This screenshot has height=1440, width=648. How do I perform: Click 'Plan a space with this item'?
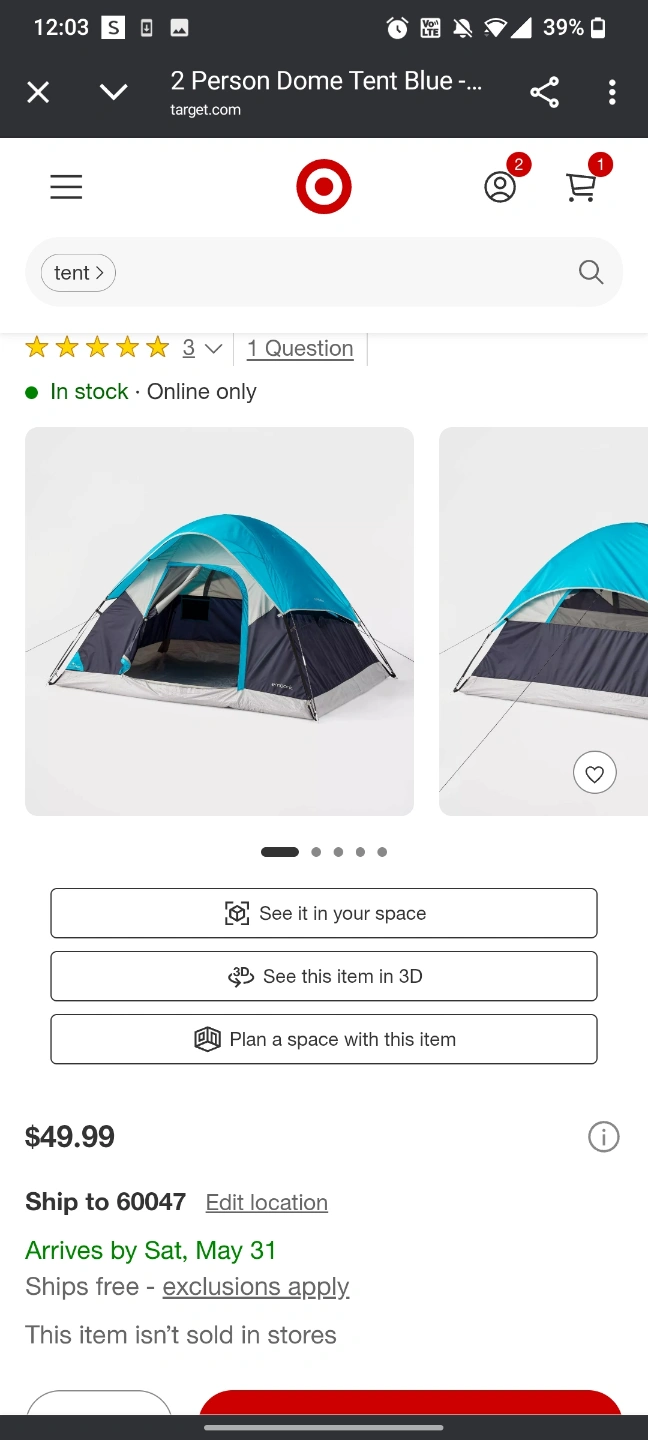tap(324, 1039)
